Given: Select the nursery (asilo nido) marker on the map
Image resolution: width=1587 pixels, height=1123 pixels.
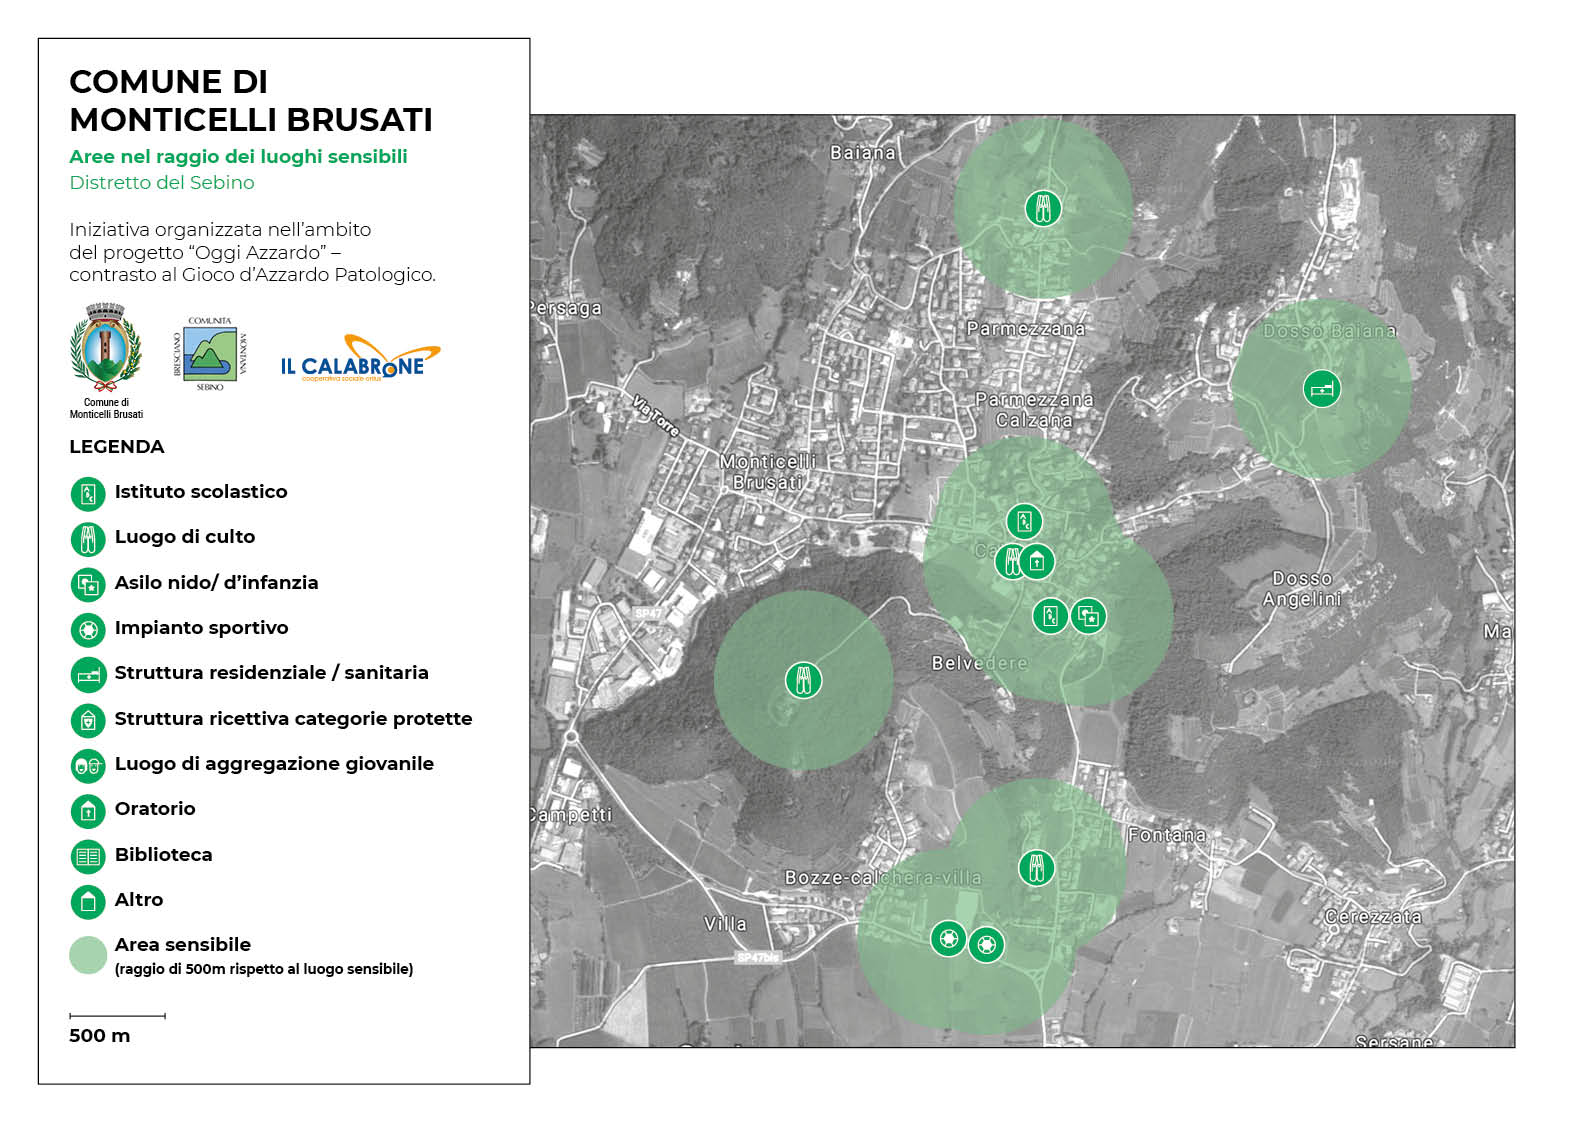Looking at the screenshot, I should click(1088, 615).
